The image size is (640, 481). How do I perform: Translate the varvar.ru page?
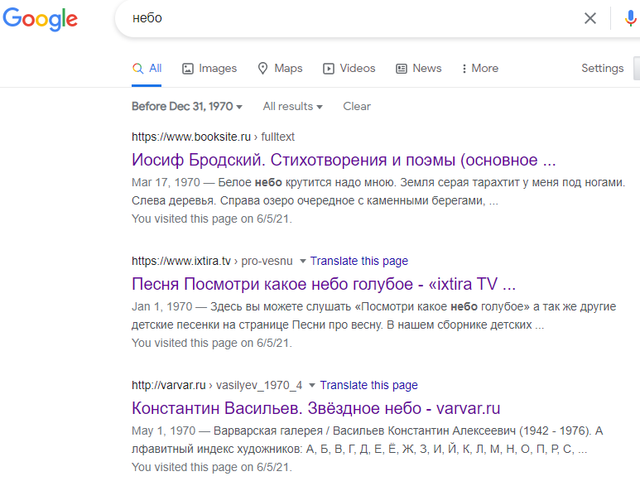pyautogui.click(x=369, y=385)
